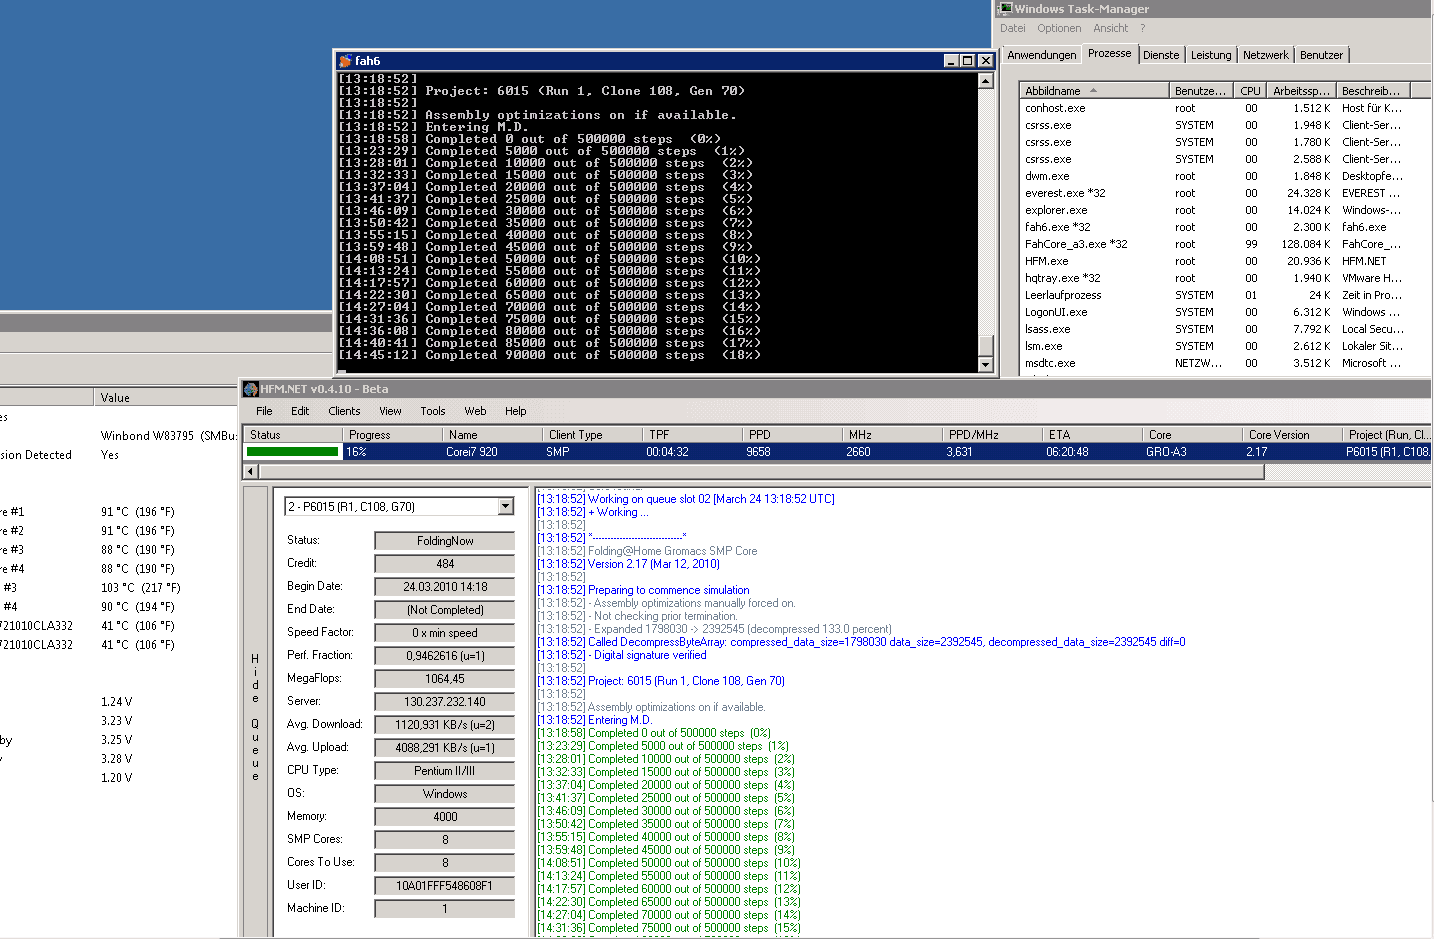Image resolution: width=1434 pixels, height=939 pixels.
Task: Click the Windows Task-Manager title icon
Action: pyautogui.click(x=1005, y=9)
